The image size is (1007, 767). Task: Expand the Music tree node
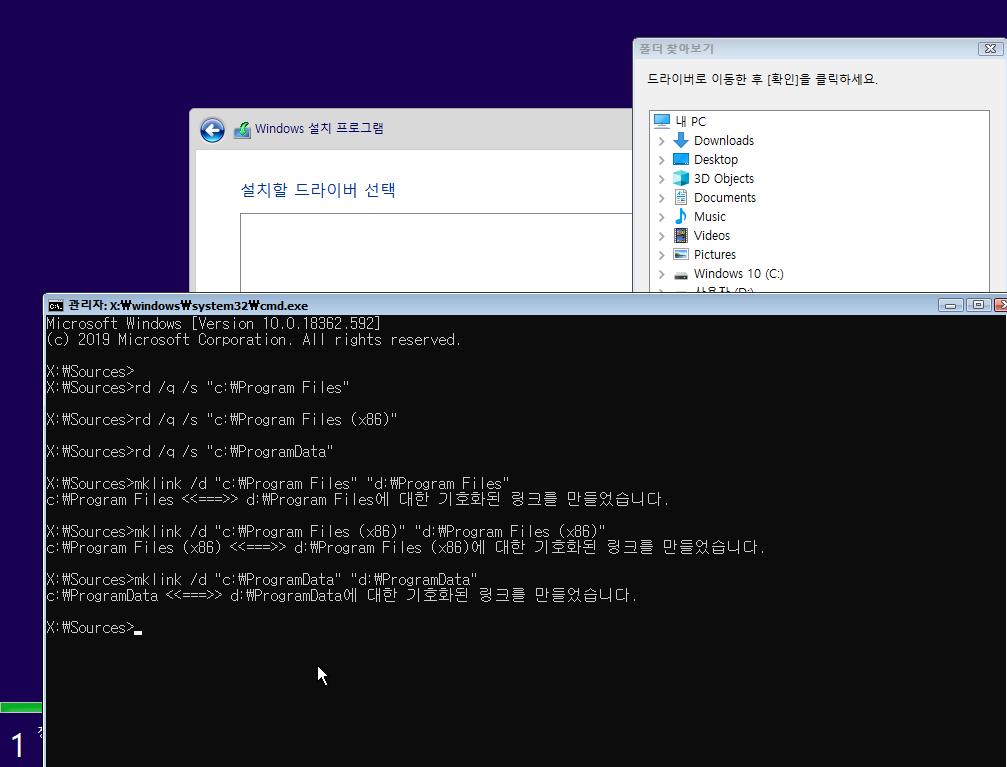tap(661, 217)
